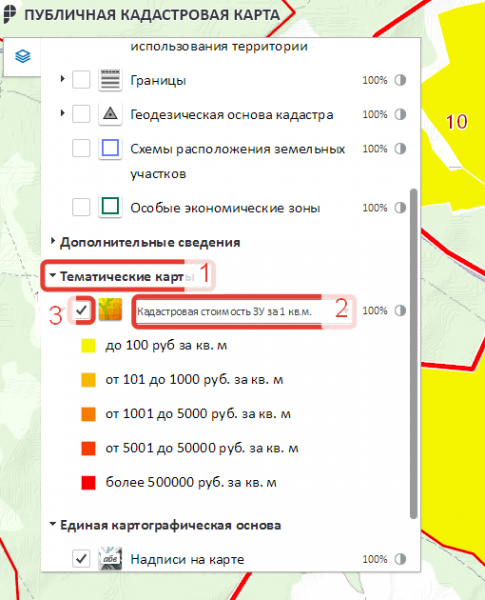Screen dimensions: 485x600
Task: Click the Геодезическая основа кадастра label
Action: [x=232, y=114]
